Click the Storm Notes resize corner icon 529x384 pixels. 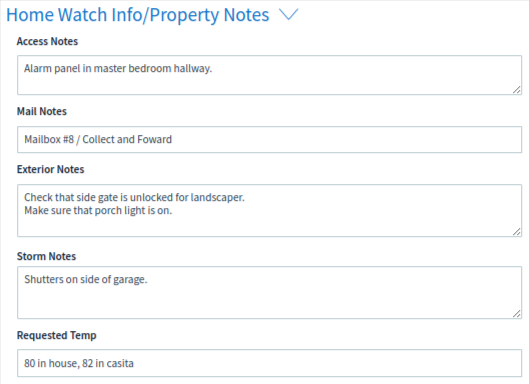point(517,314)
